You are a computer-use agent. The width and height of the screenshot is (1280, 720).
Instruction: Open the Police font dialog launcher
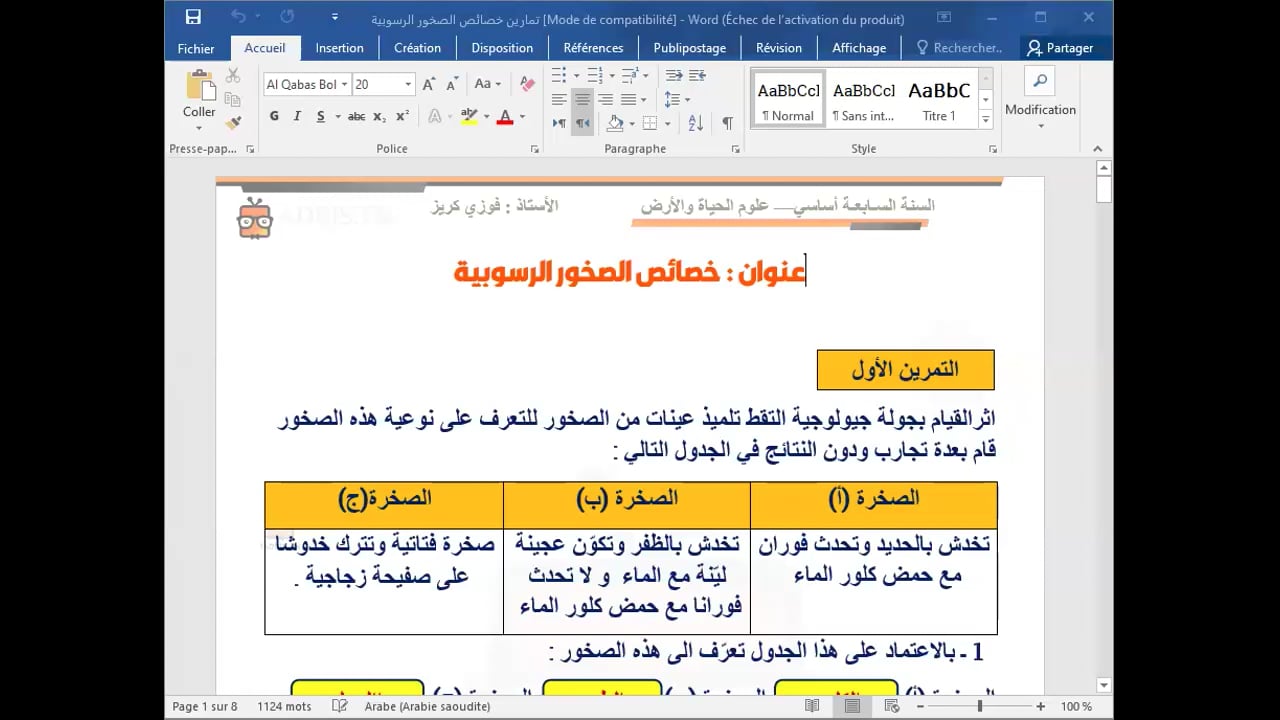[x=535, y=149]
